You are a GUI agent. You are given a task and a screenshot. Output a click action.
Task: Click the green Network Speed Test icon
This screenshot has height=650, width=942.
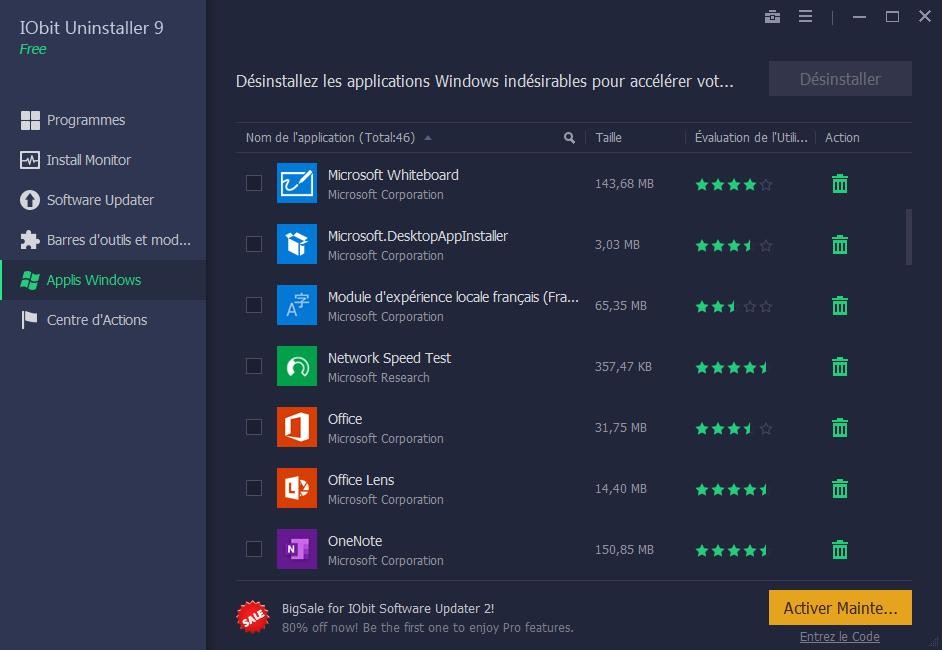(x=297, y=366)
